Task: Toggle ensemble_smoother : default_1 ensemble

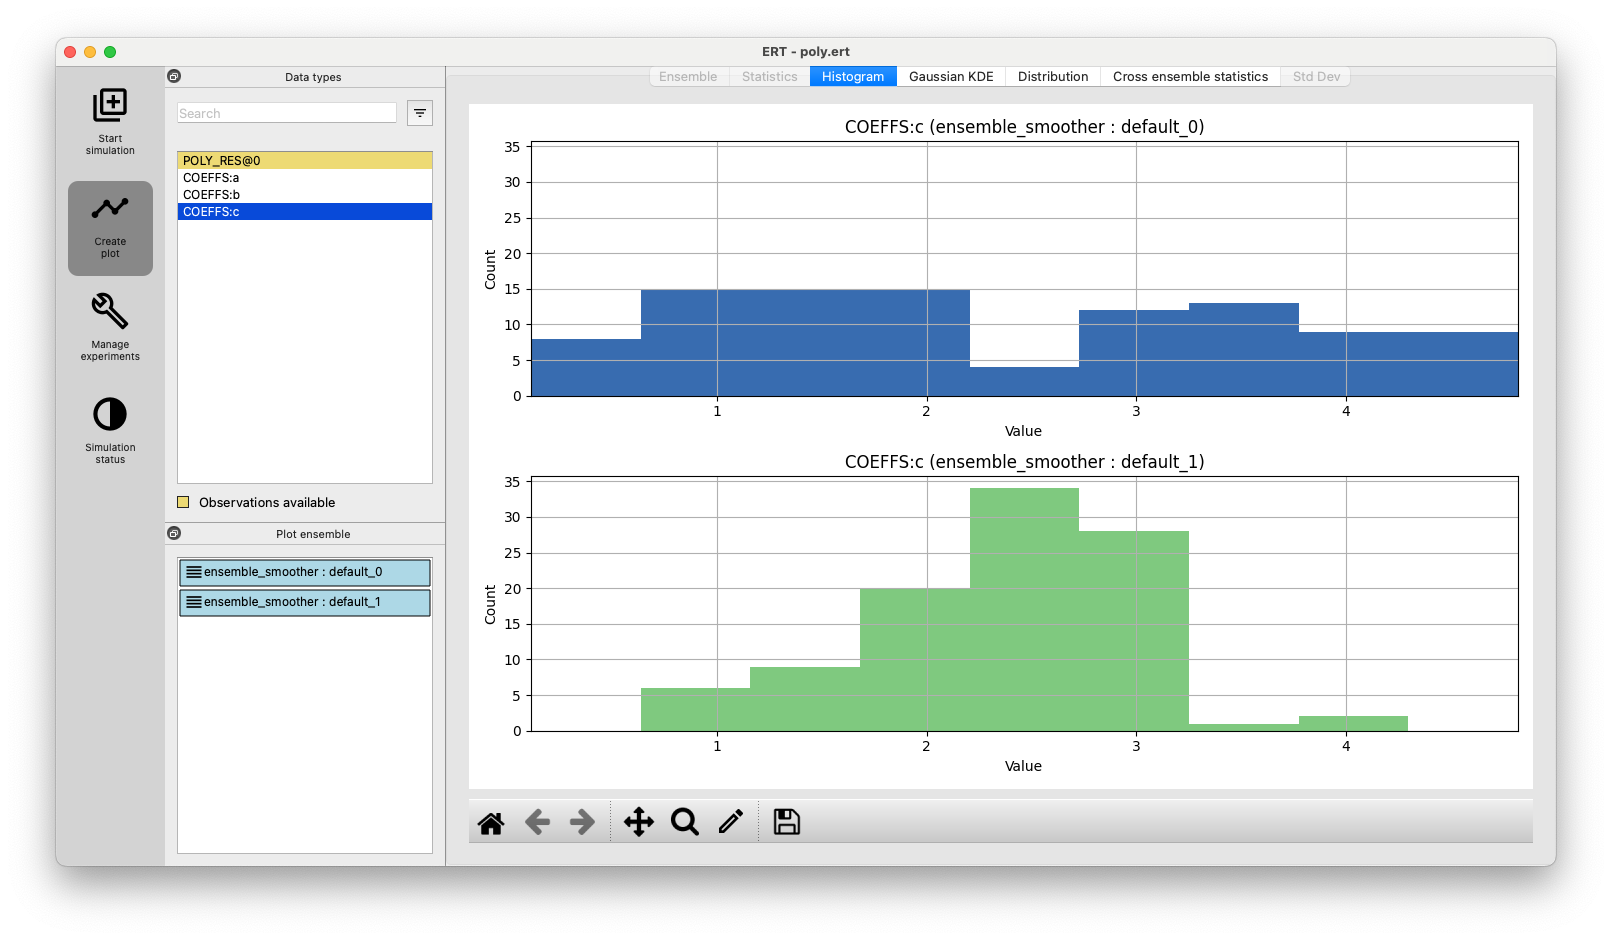Action: 305,602
